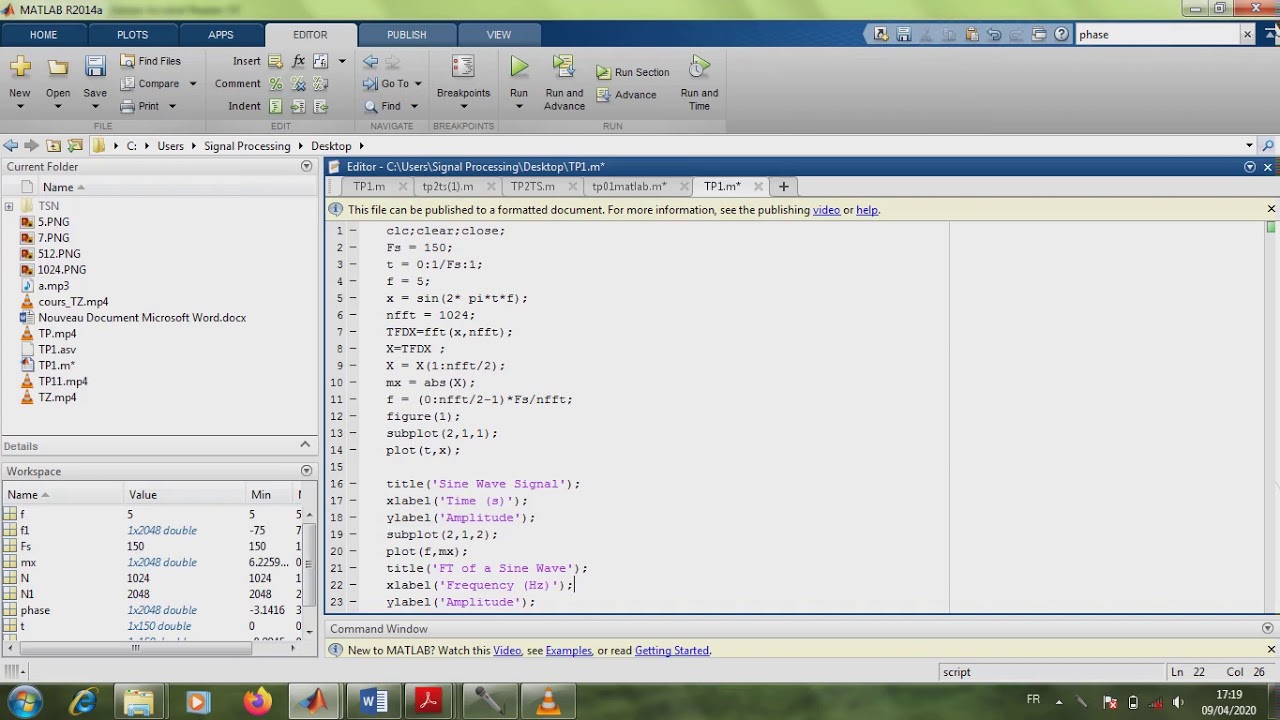Launch VLC from the taskbar
The image size is (1280, 720).
(548, 701)
